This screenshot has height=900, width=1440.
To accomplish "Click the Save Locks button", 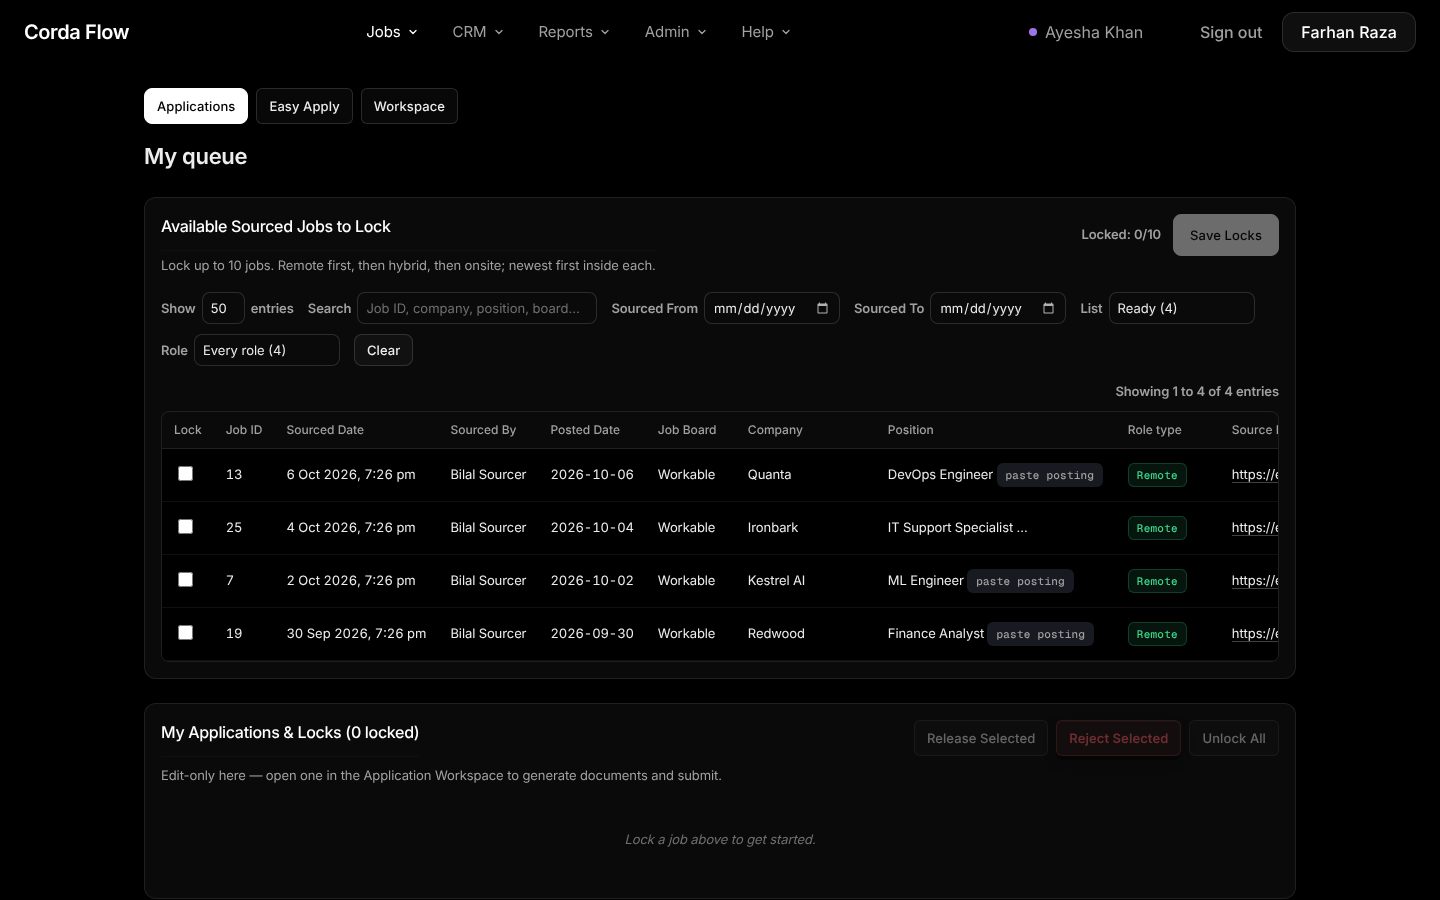I will [x=1225, y=235].
